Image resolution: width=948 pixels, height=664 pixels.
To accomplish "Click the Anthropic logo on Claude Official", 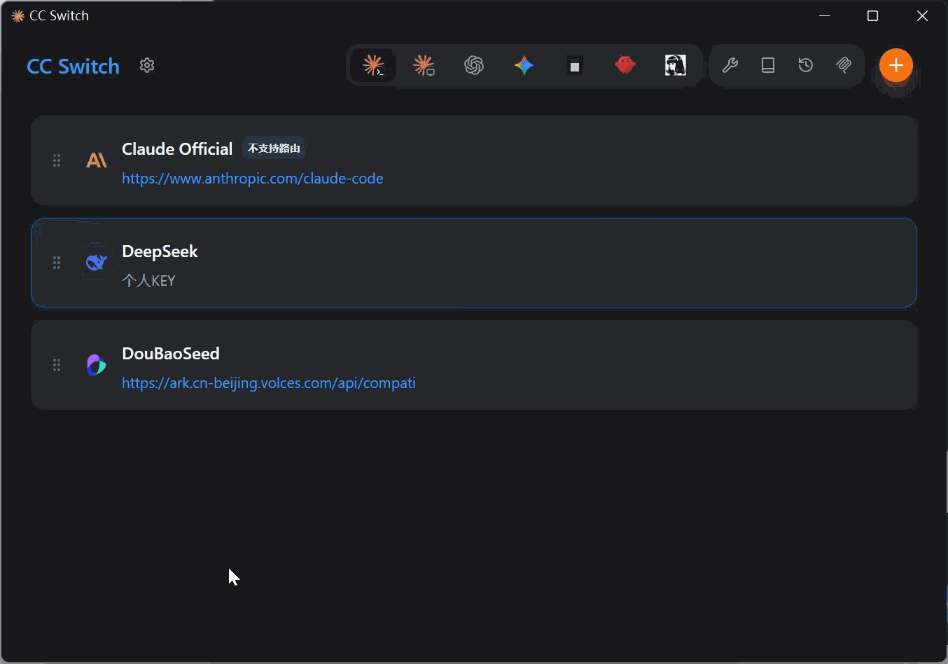I will click(97, 160).
